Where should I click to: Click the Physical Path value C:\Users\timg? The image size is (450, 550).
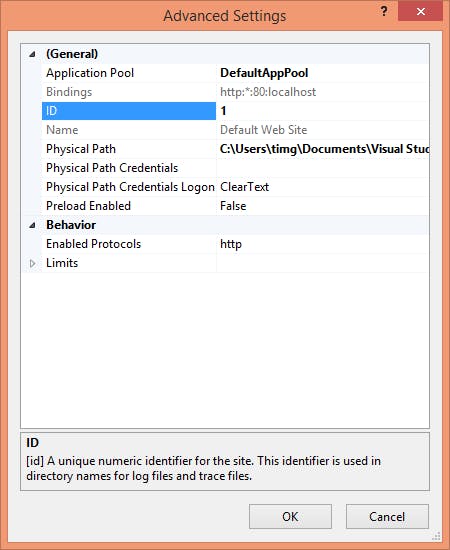point(323,149)
